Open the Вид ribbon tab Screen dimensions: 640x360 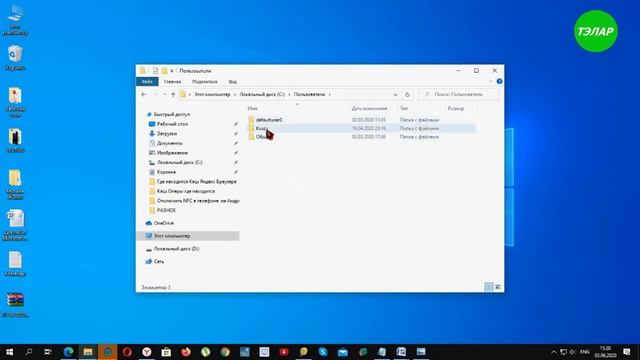coord(233,82)
